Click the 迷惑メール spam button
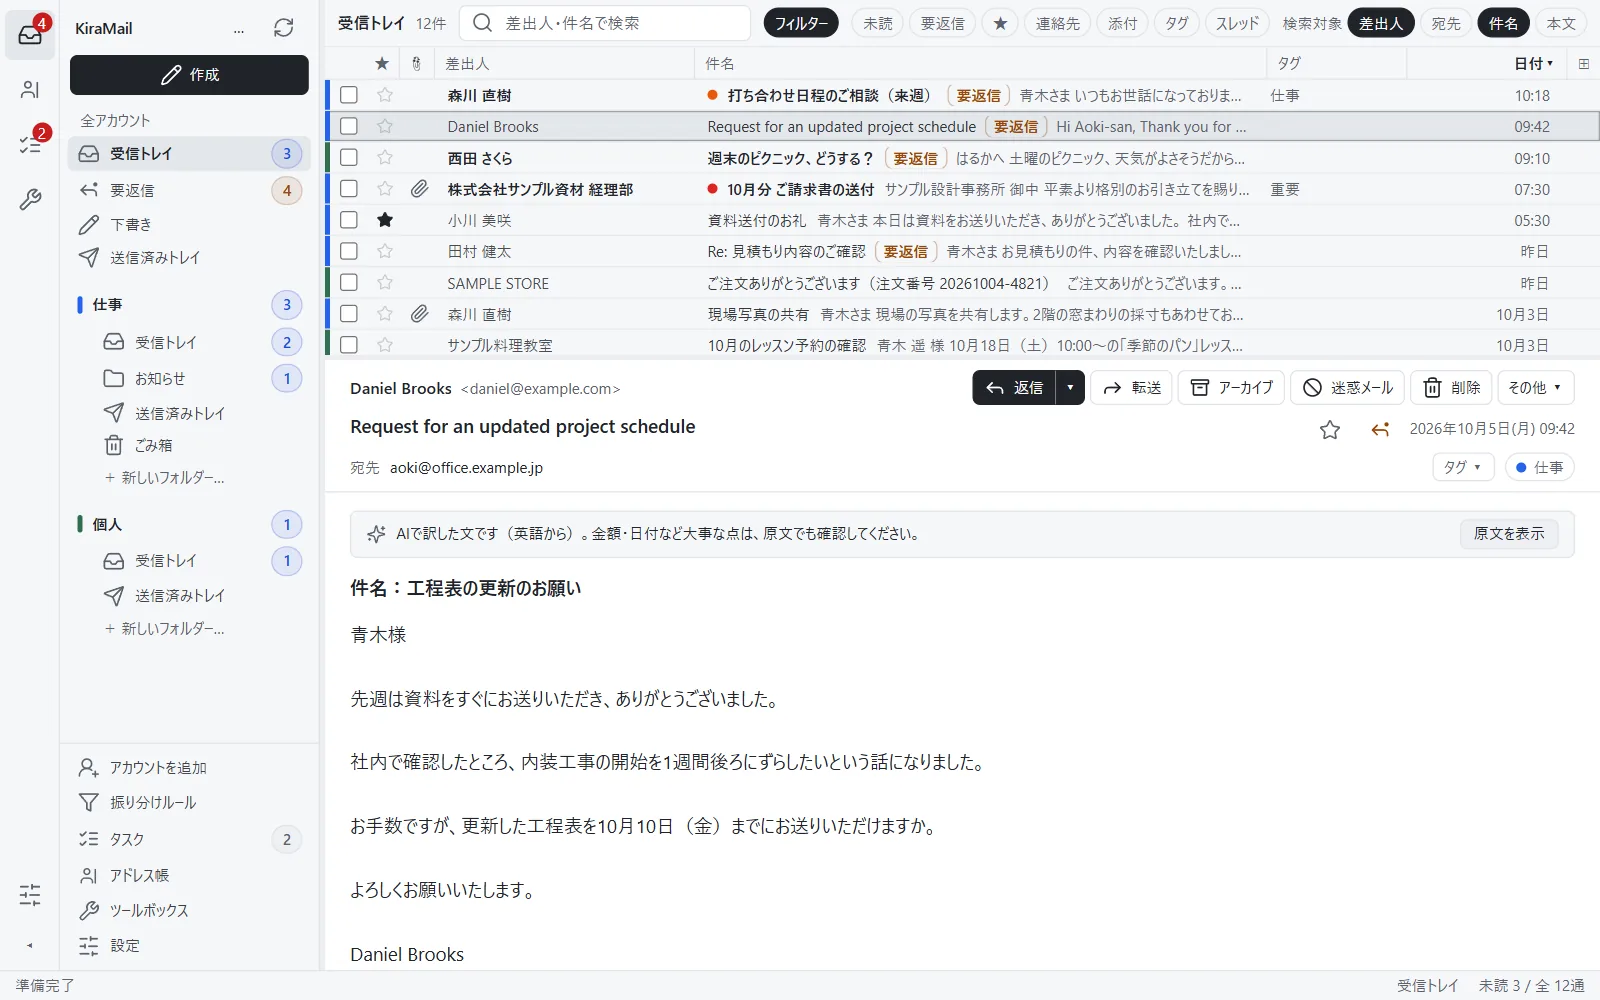Screen dimensions: 1600x1000 click(1348, 388)
